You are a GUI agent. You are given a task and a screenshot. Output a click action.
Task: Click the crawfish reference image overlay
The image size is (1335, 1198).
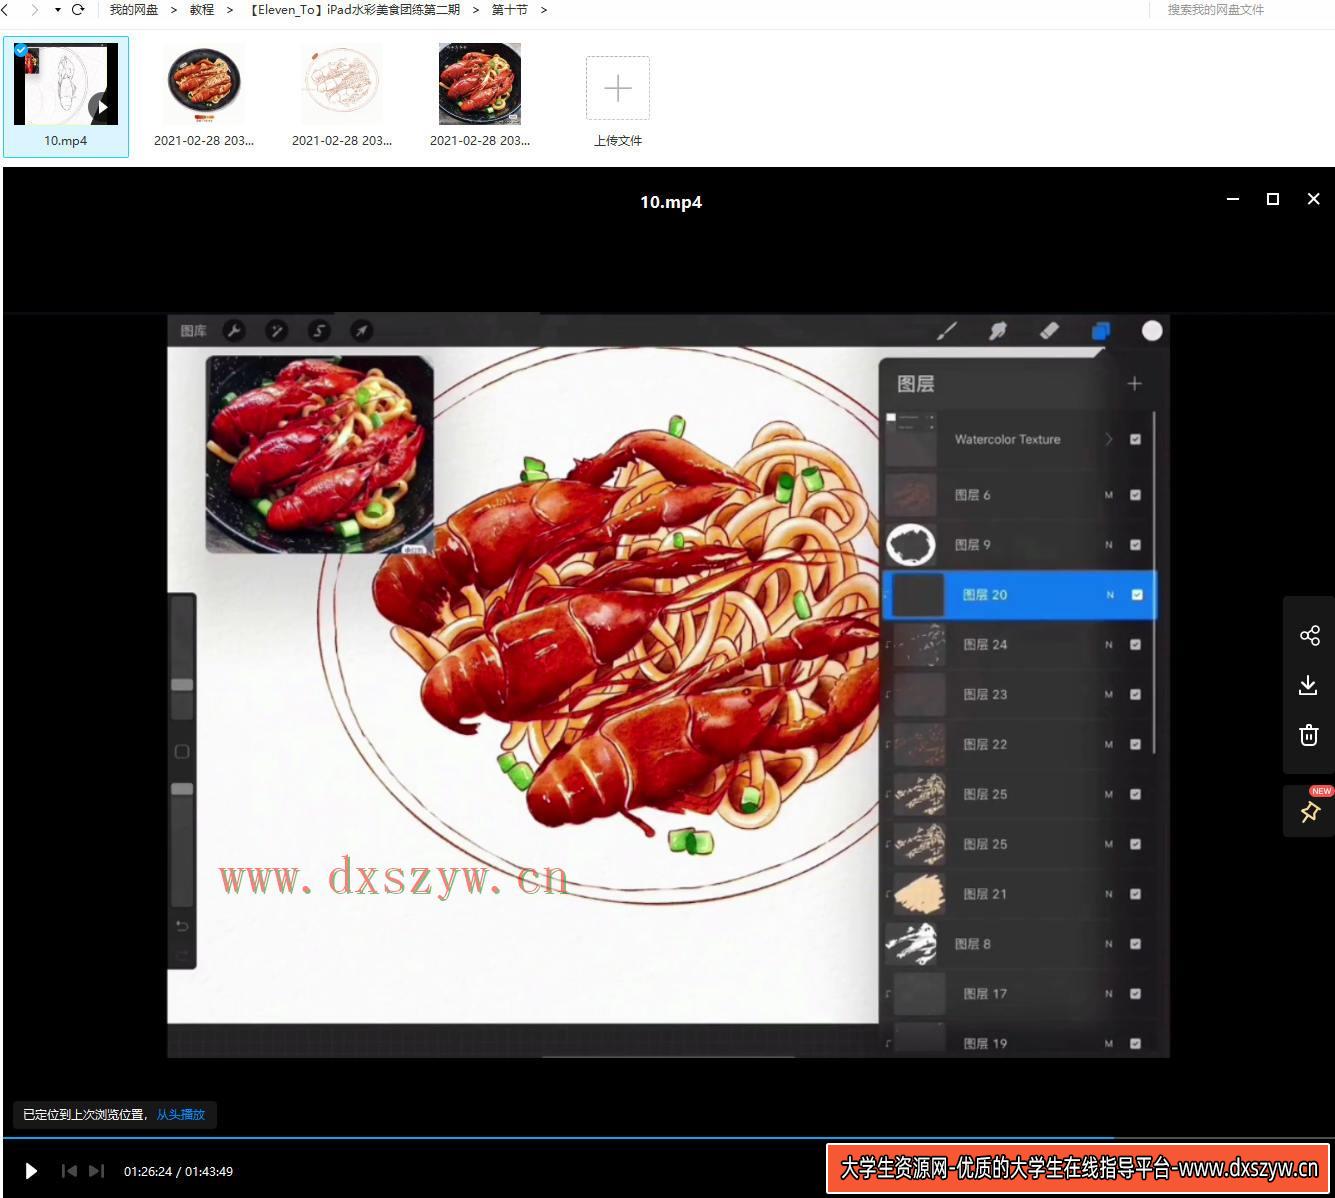click(320, 454)
